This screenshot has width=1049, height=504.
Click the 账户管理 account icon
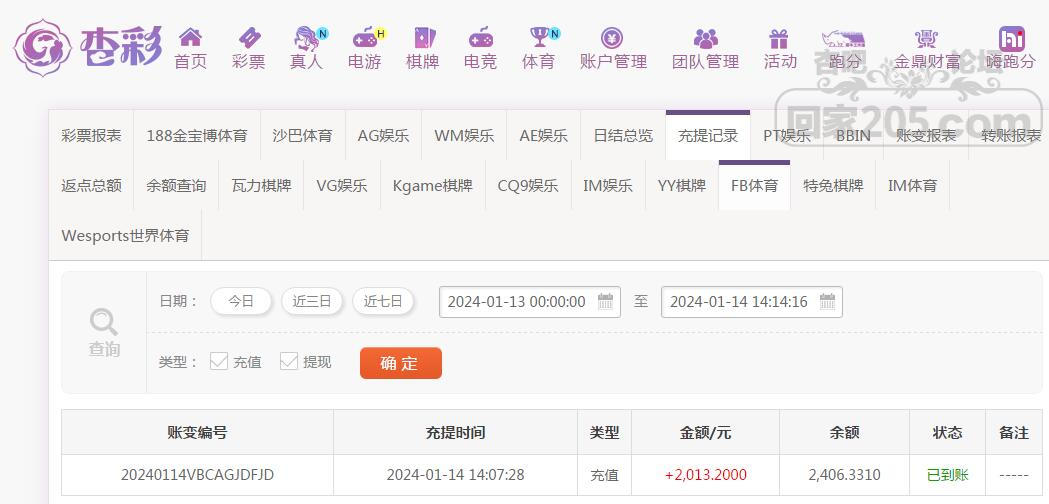(x=613, y=38)
